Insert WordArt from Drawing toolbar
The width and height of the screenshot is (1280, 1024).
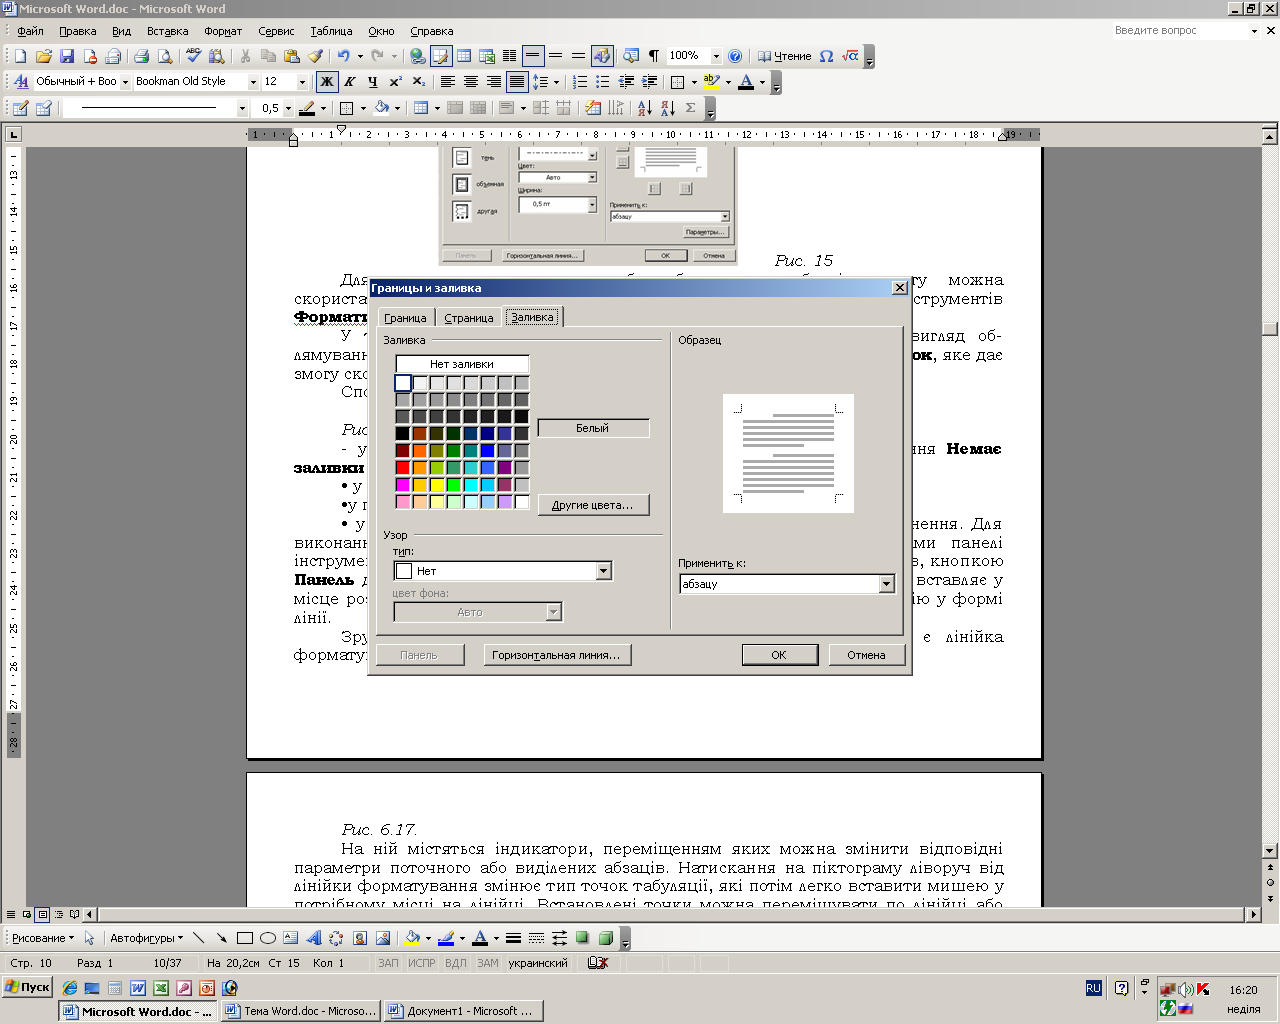pyautogui.click(x=313, y=938)
